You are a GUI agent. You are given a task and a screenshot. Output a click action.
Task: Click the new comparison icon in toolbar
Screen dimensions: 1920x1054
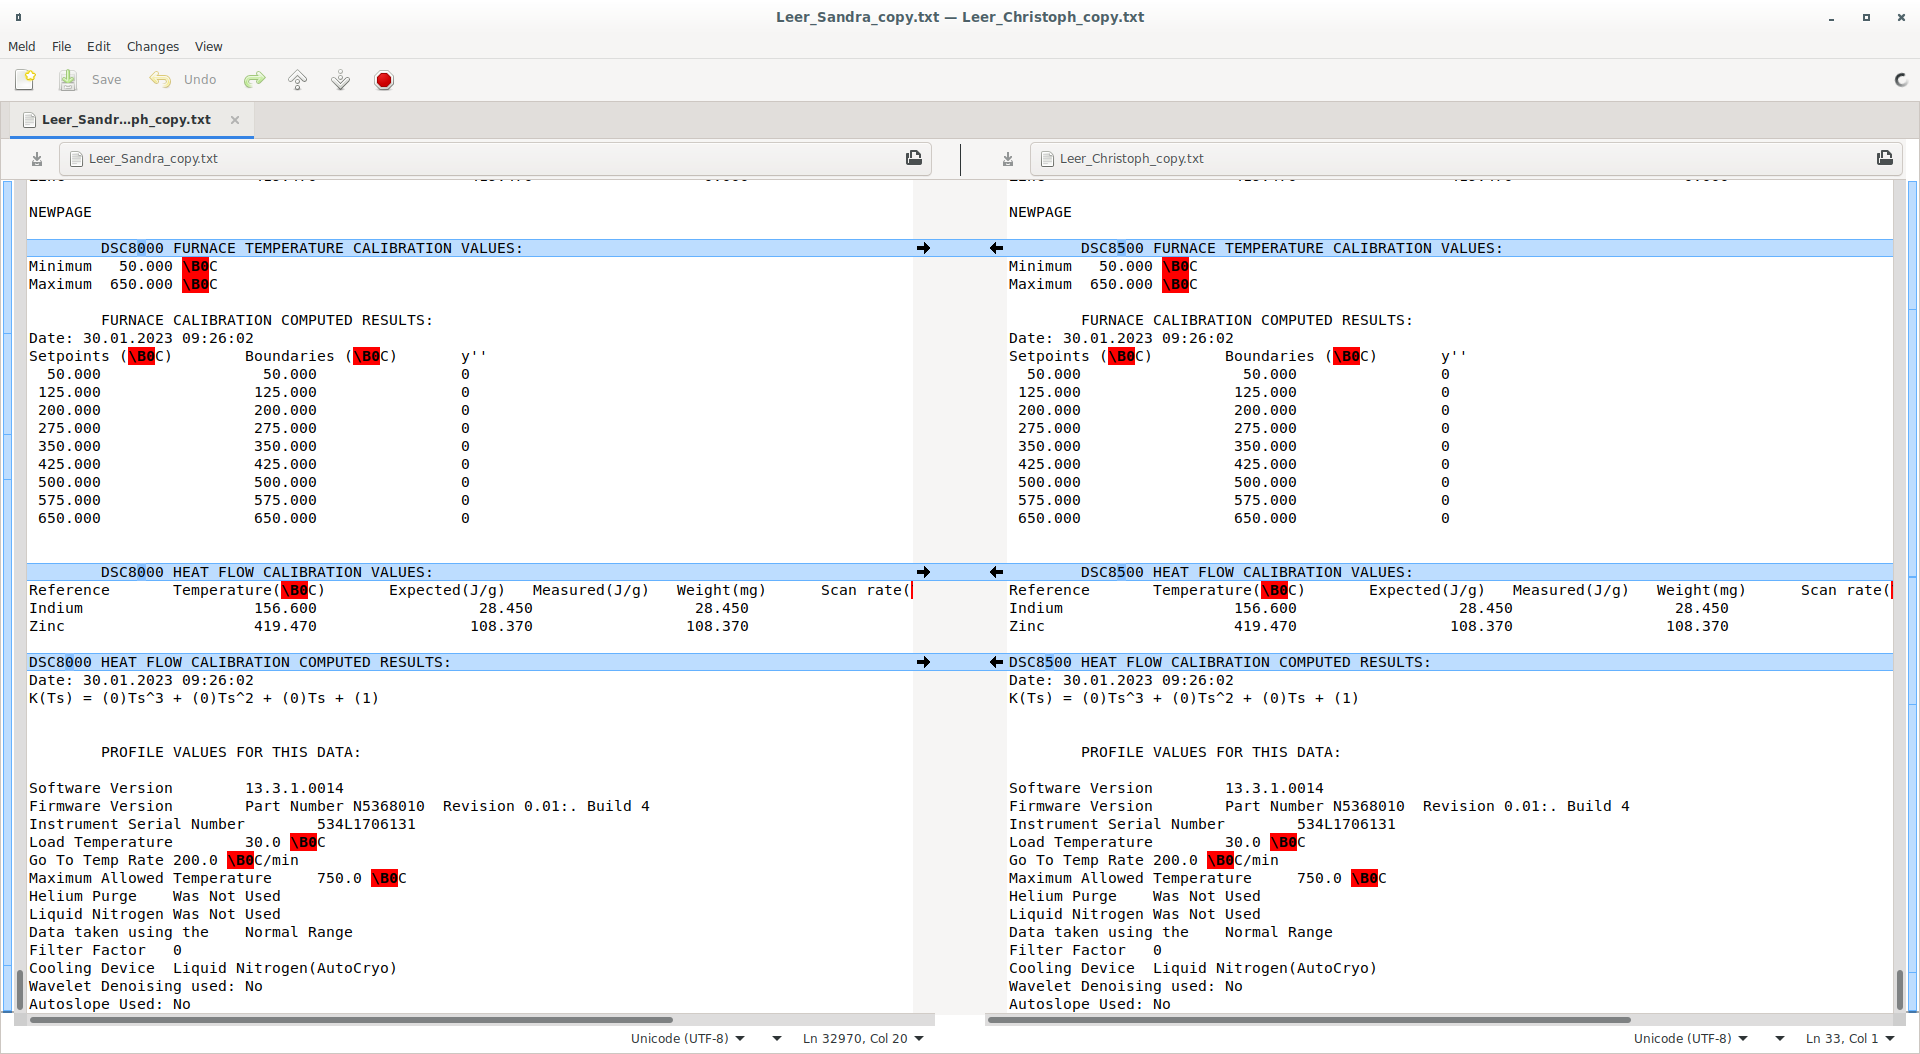(x=25, y=80)
